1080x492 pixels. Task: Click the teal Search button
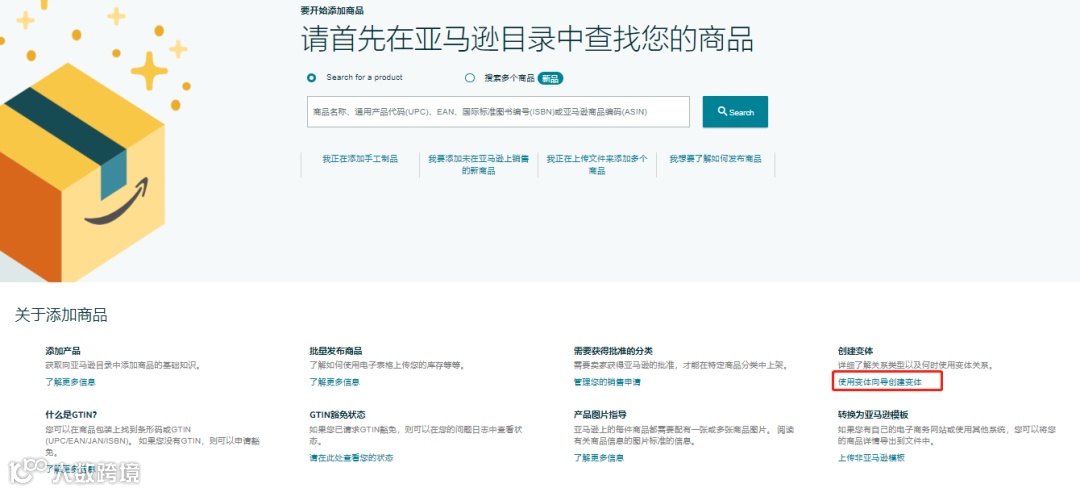click(x=735, y=112)
